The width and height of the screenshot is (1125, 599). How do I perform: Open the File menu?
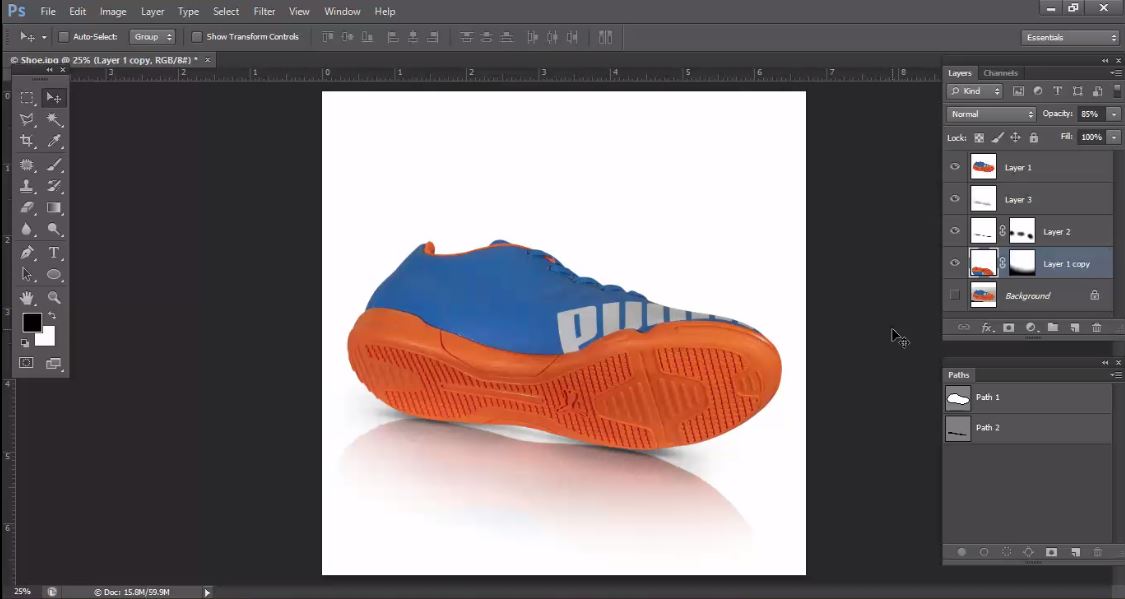click(x=48, y=11)
